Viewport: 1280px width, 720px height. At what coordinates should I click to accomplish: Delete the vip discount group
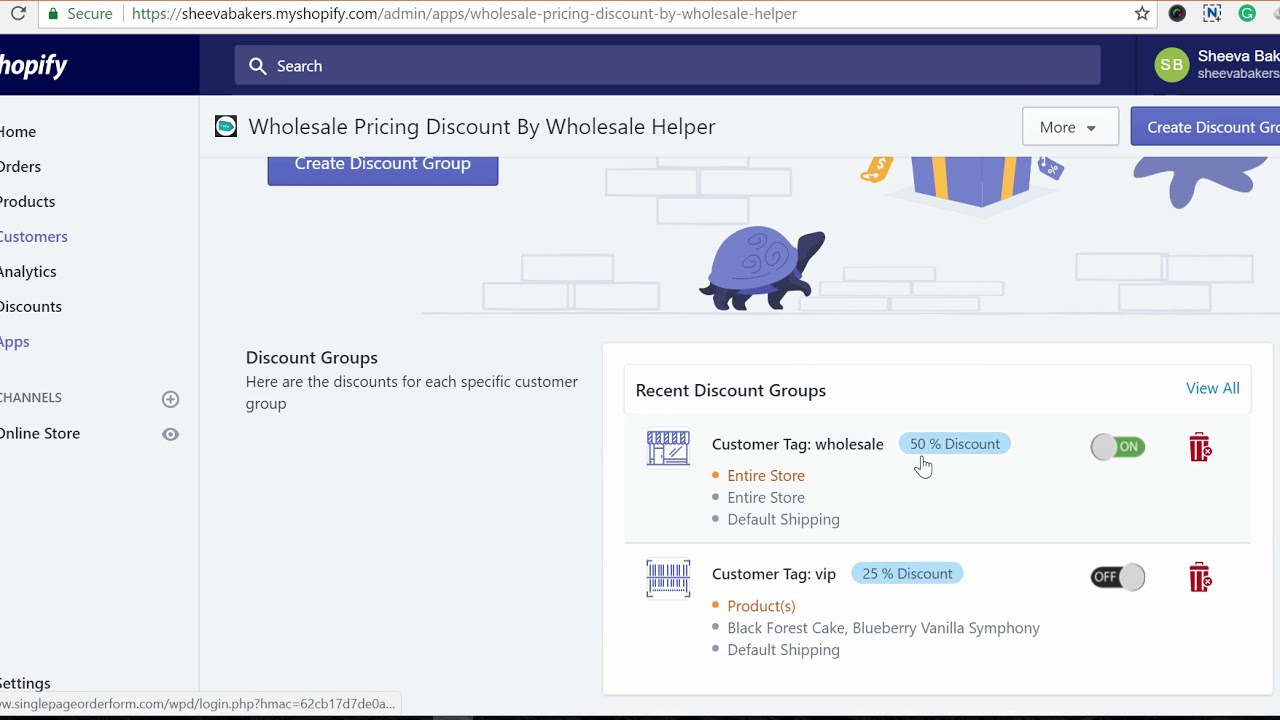pos(1200,577)
